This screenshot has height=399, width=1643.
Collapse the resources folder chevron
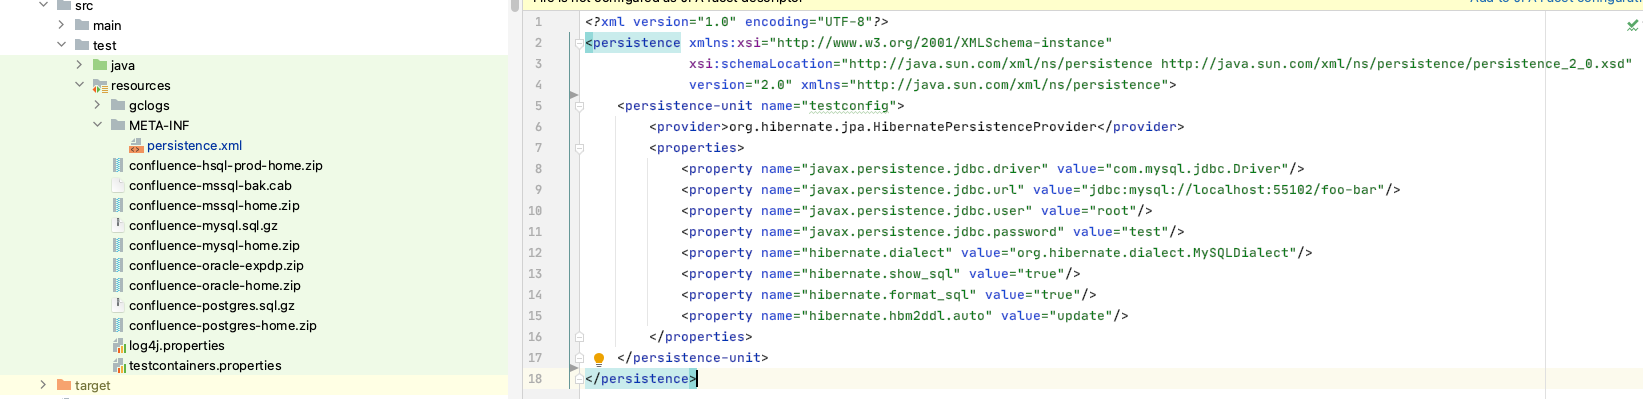tap(80, 85)
